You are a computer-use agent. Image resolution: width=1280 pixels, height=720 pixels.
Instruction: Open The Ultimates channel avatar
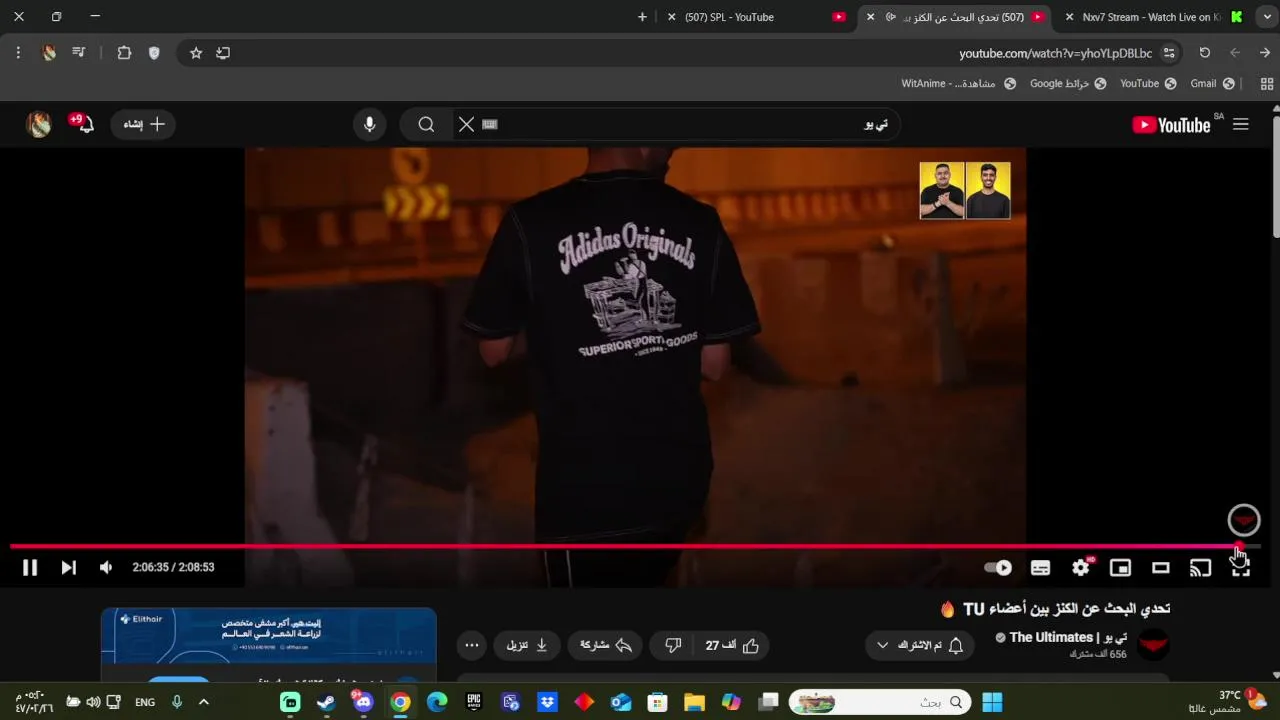1153,644
